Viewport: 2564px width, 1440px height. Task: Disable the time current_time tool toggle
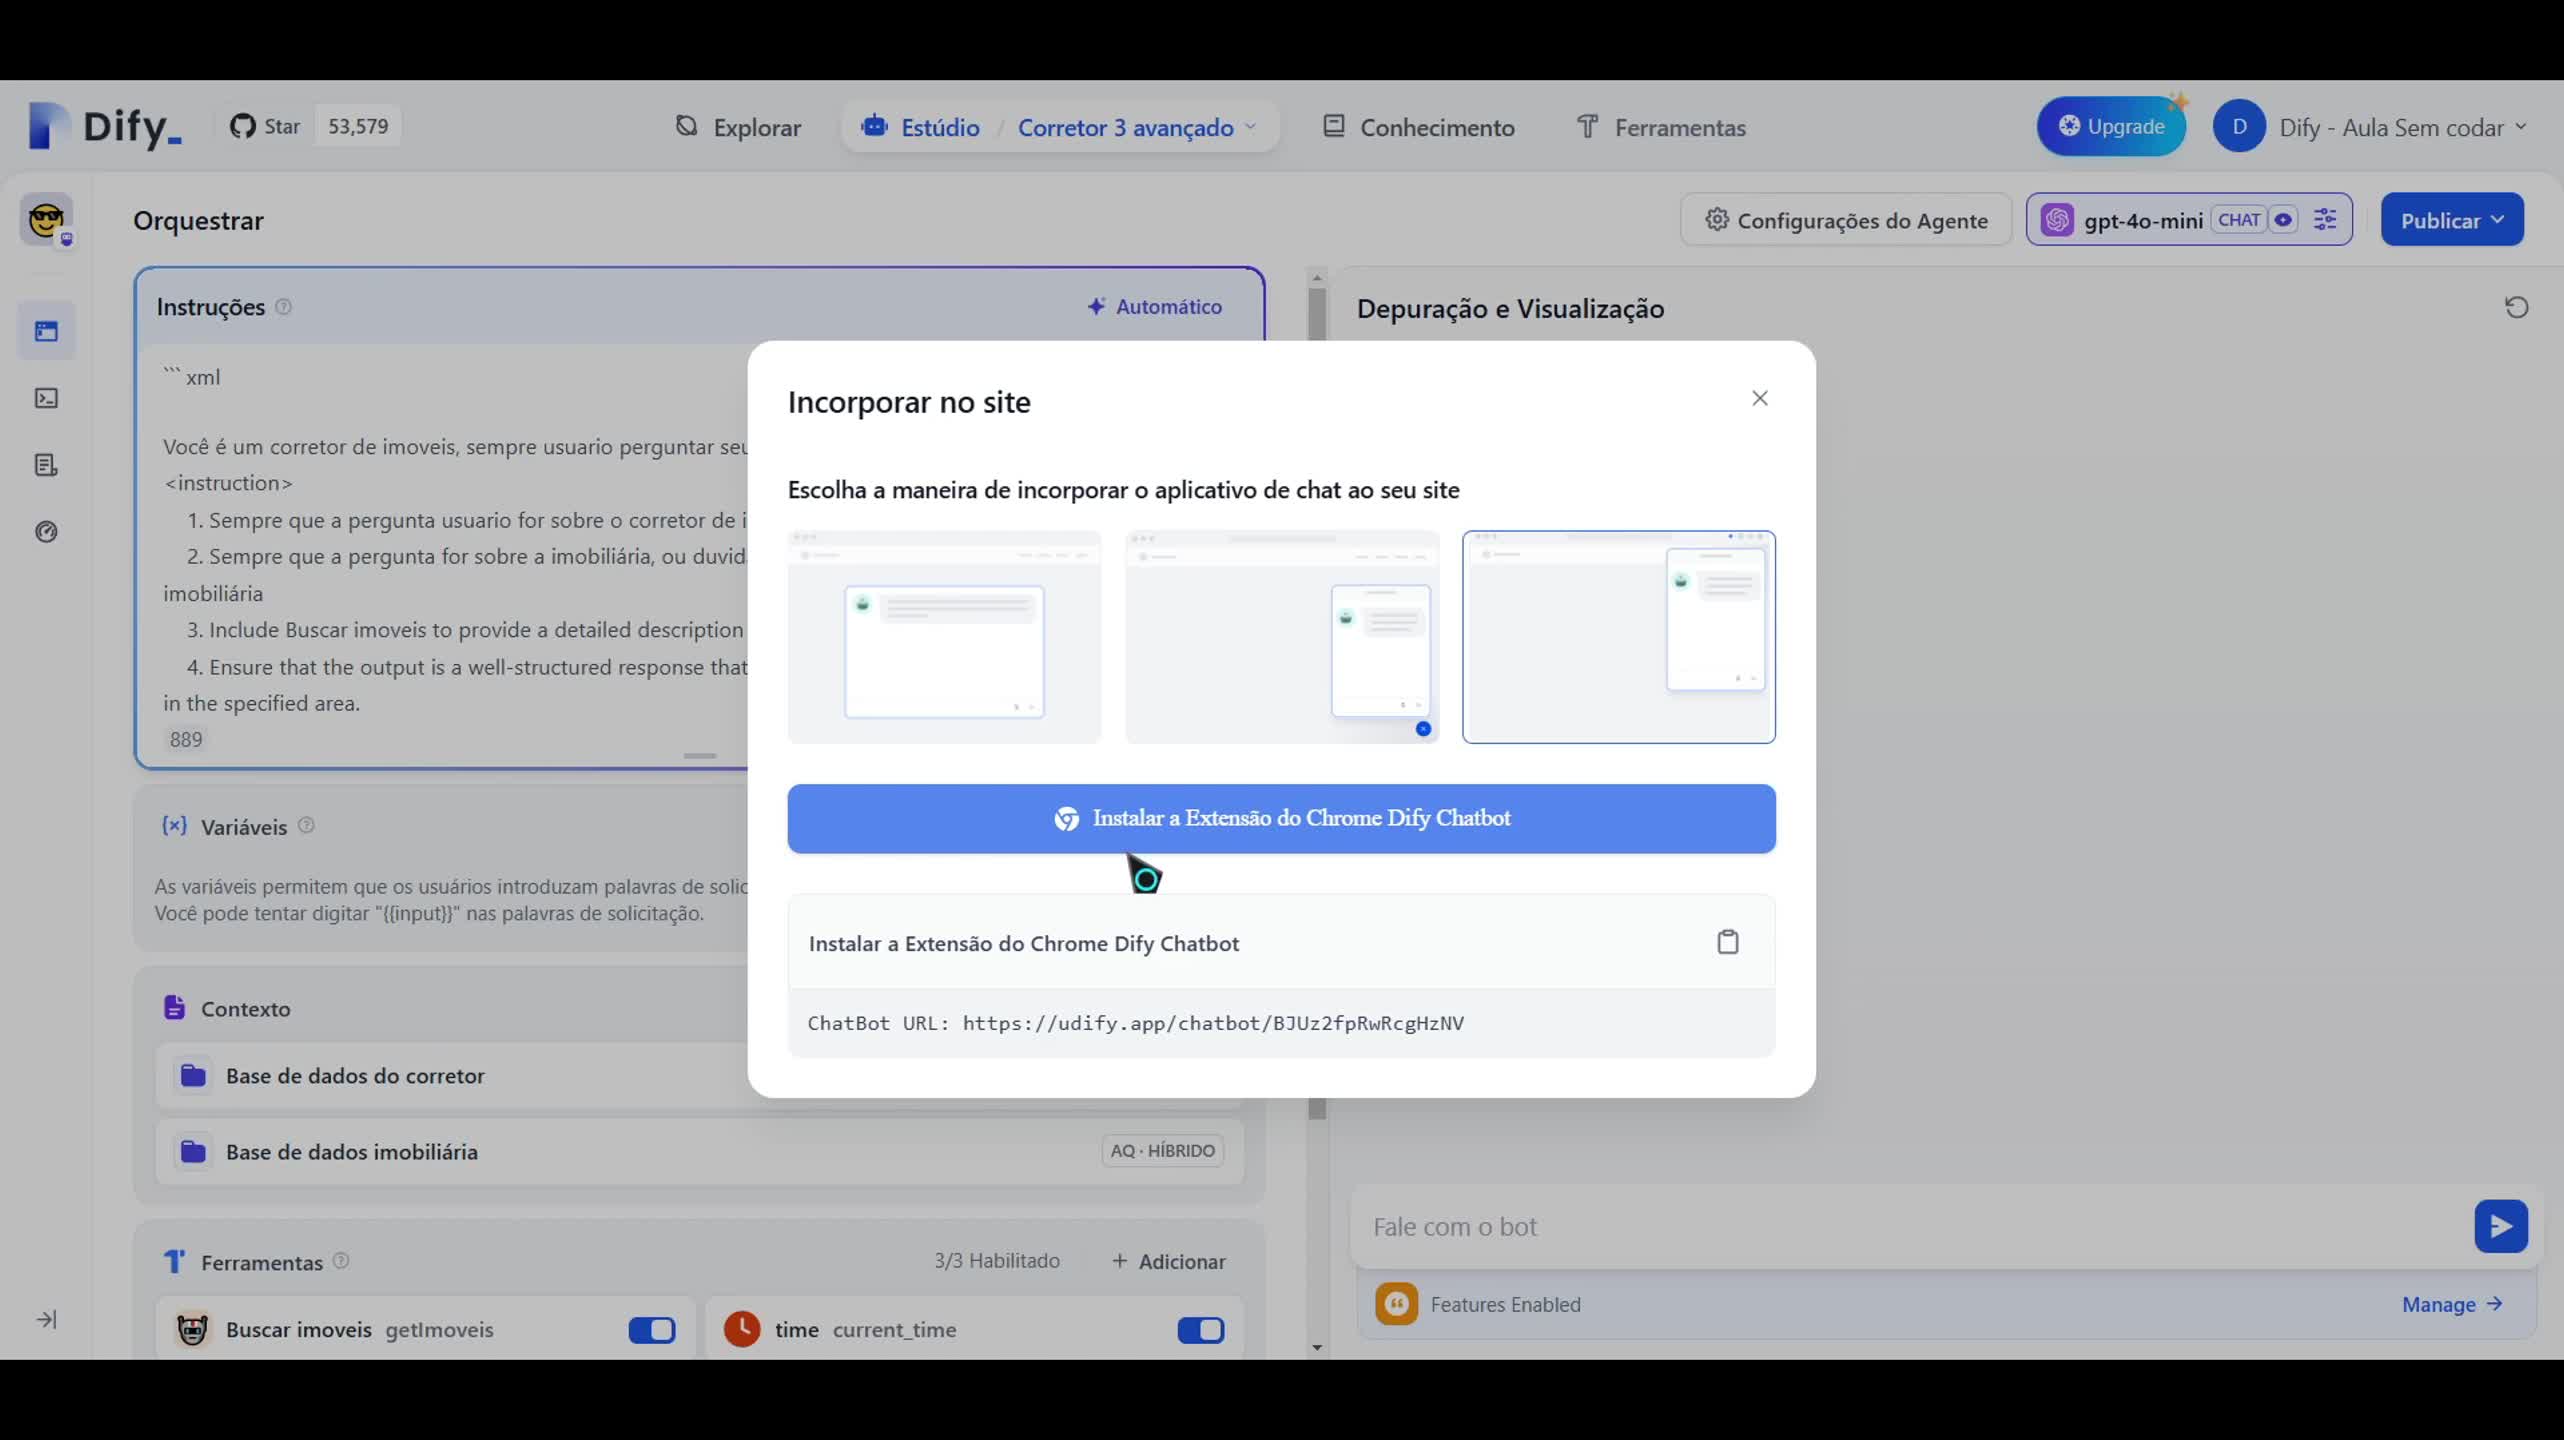pyautogui.click(x=1199, y=1330)
